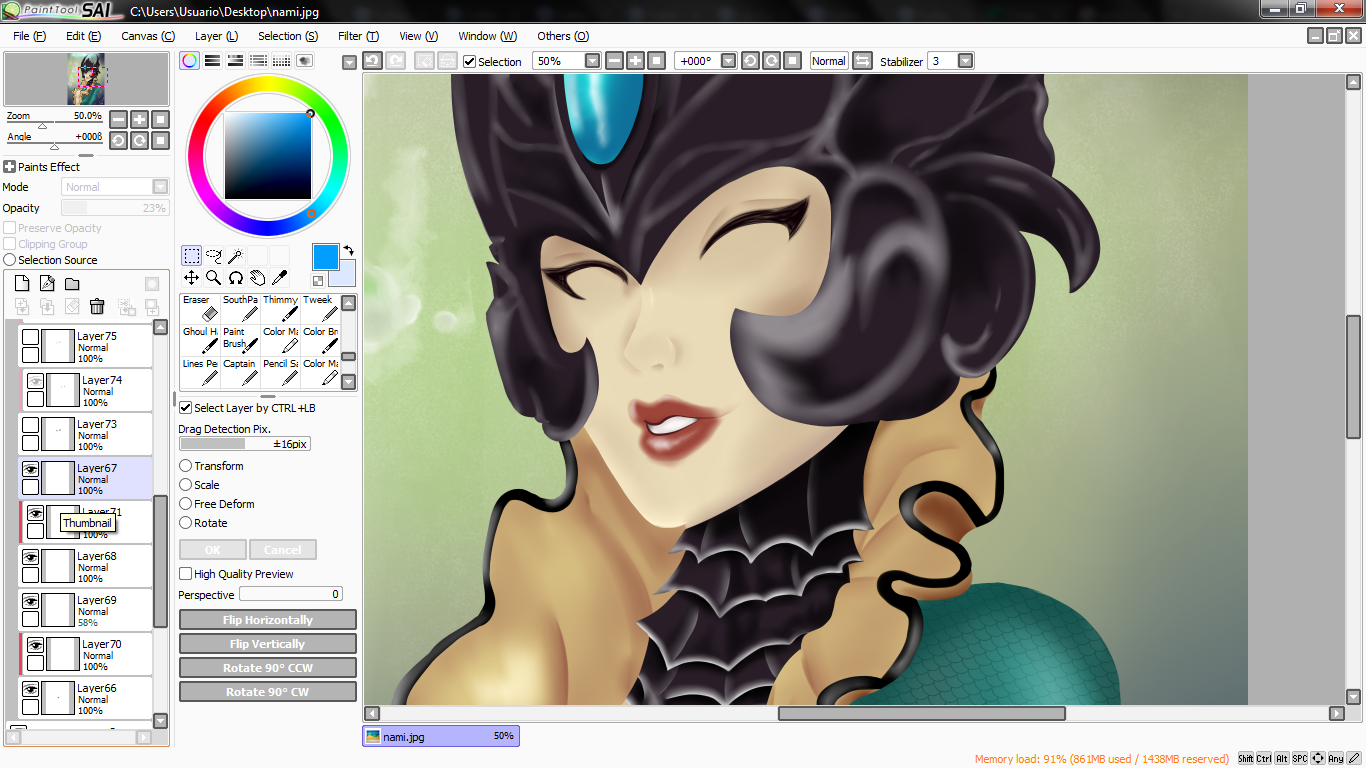
Task: Select the Lasso tool
Action: click(213, 256)
